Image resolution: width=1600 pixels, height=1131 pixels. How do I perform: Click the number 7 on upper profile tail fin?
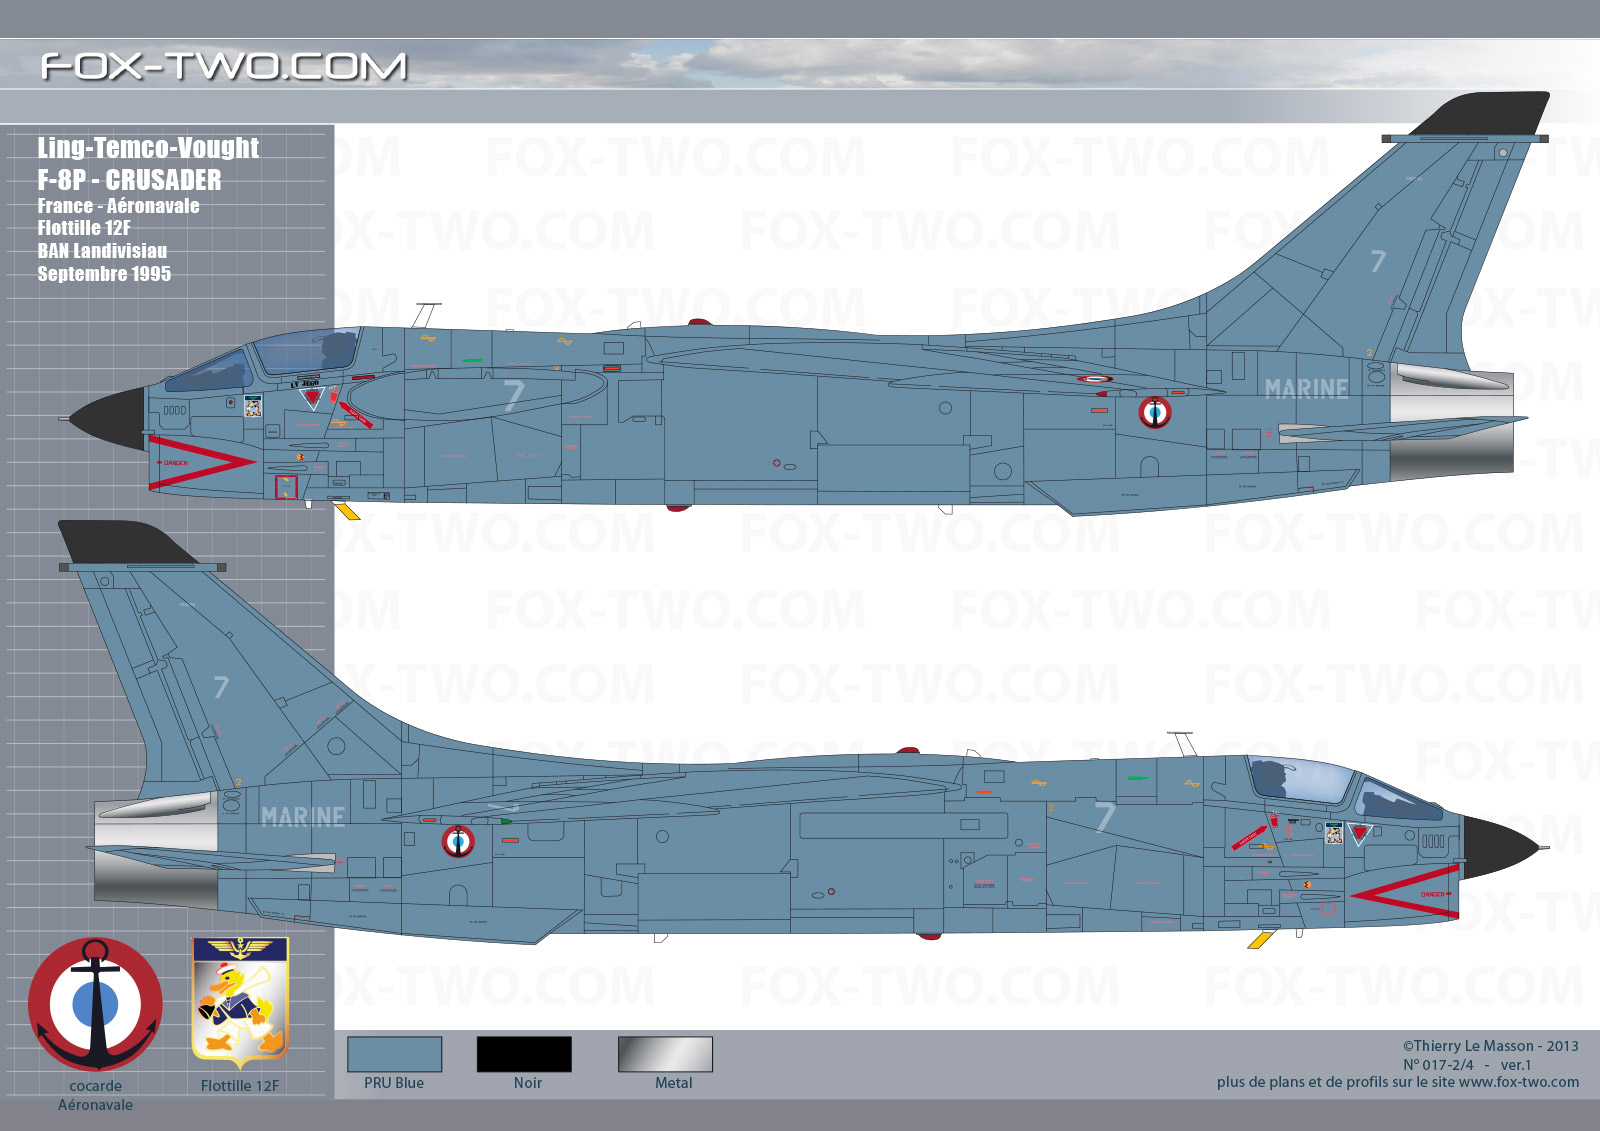[1378, 261]
